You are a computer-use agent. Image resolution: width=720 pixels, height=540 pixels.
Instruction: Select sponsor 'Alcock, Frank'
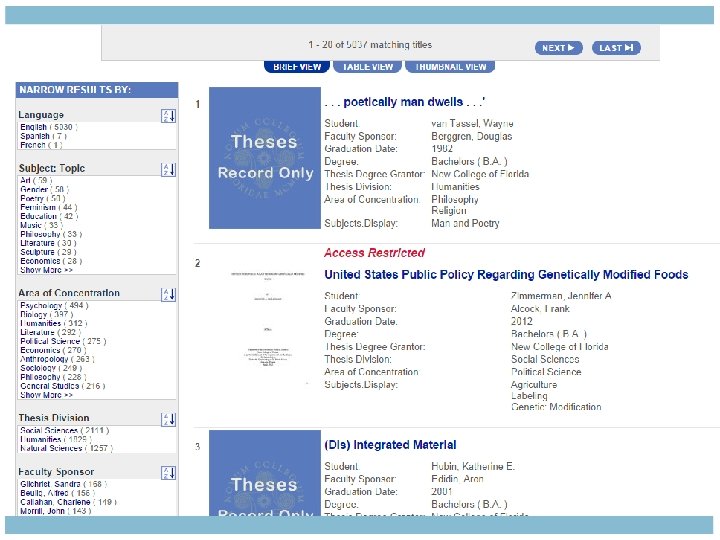pos(540,309)
